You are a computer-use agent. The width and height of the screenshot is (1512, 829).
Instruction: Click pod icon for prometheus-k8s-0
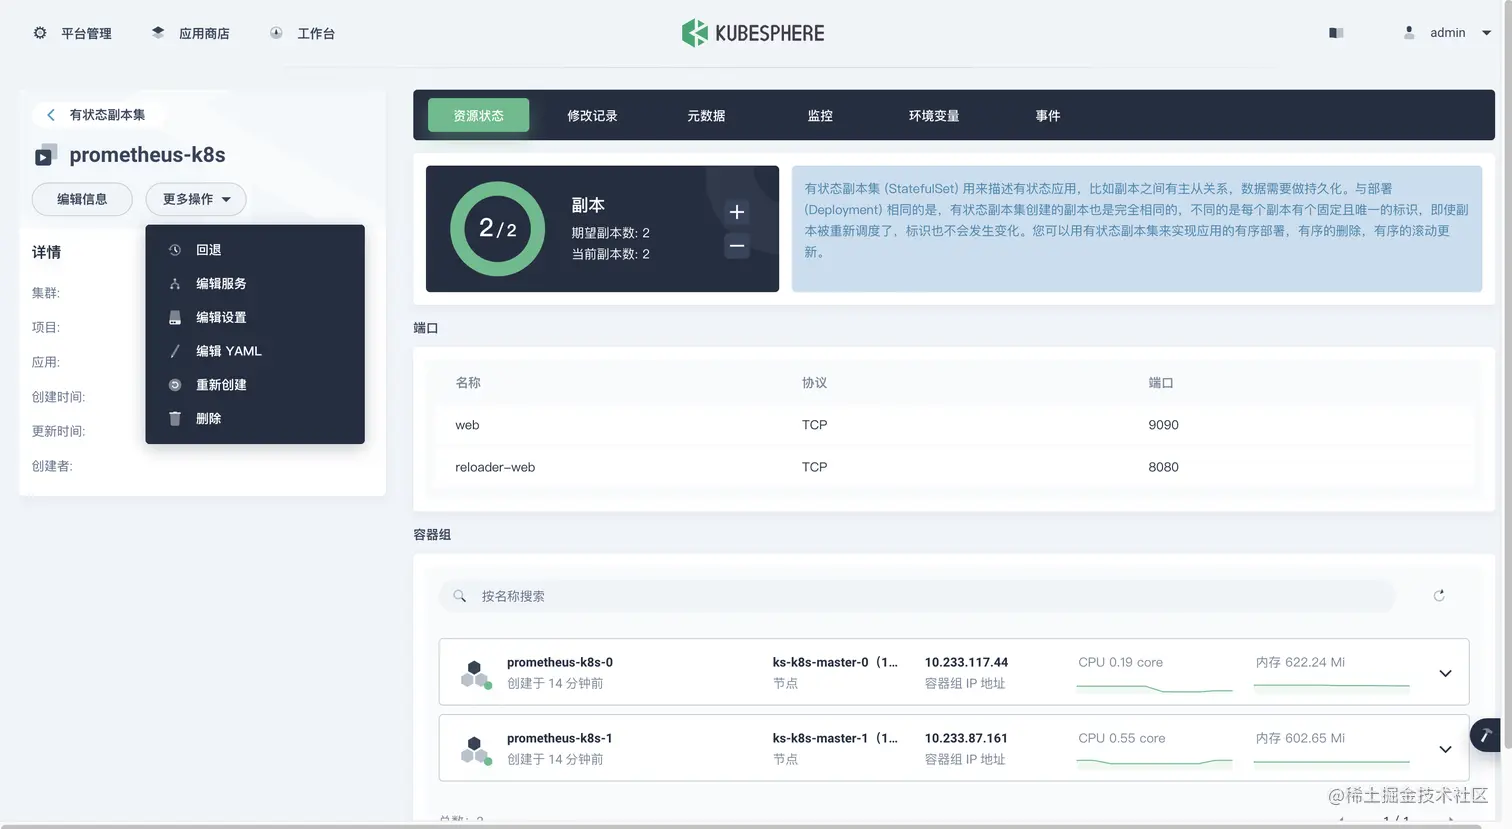(476, 674)
